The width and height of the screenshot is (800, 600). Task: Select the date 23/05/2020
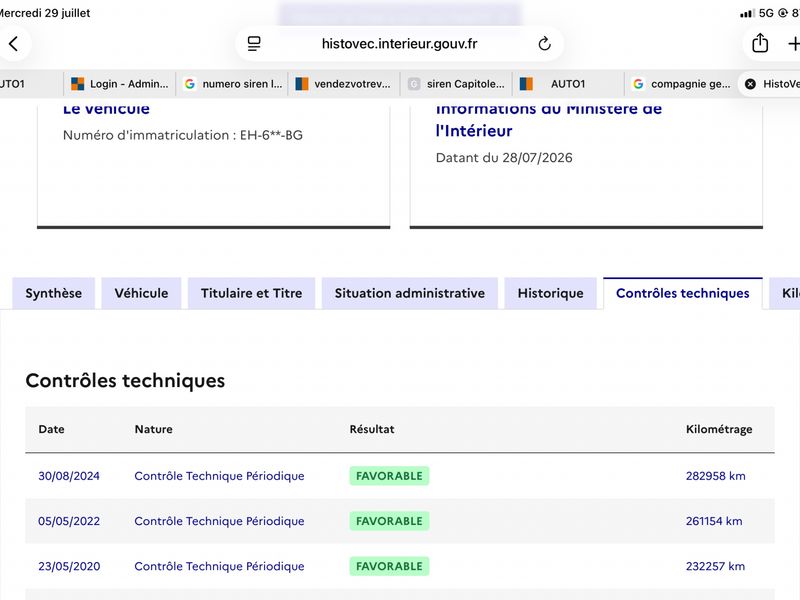(x=69, y=566)
